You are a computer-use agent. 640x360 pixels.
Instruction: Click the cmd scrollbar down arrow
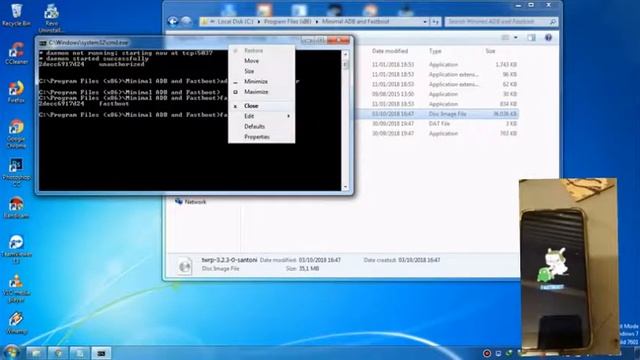tap(345, 187)
